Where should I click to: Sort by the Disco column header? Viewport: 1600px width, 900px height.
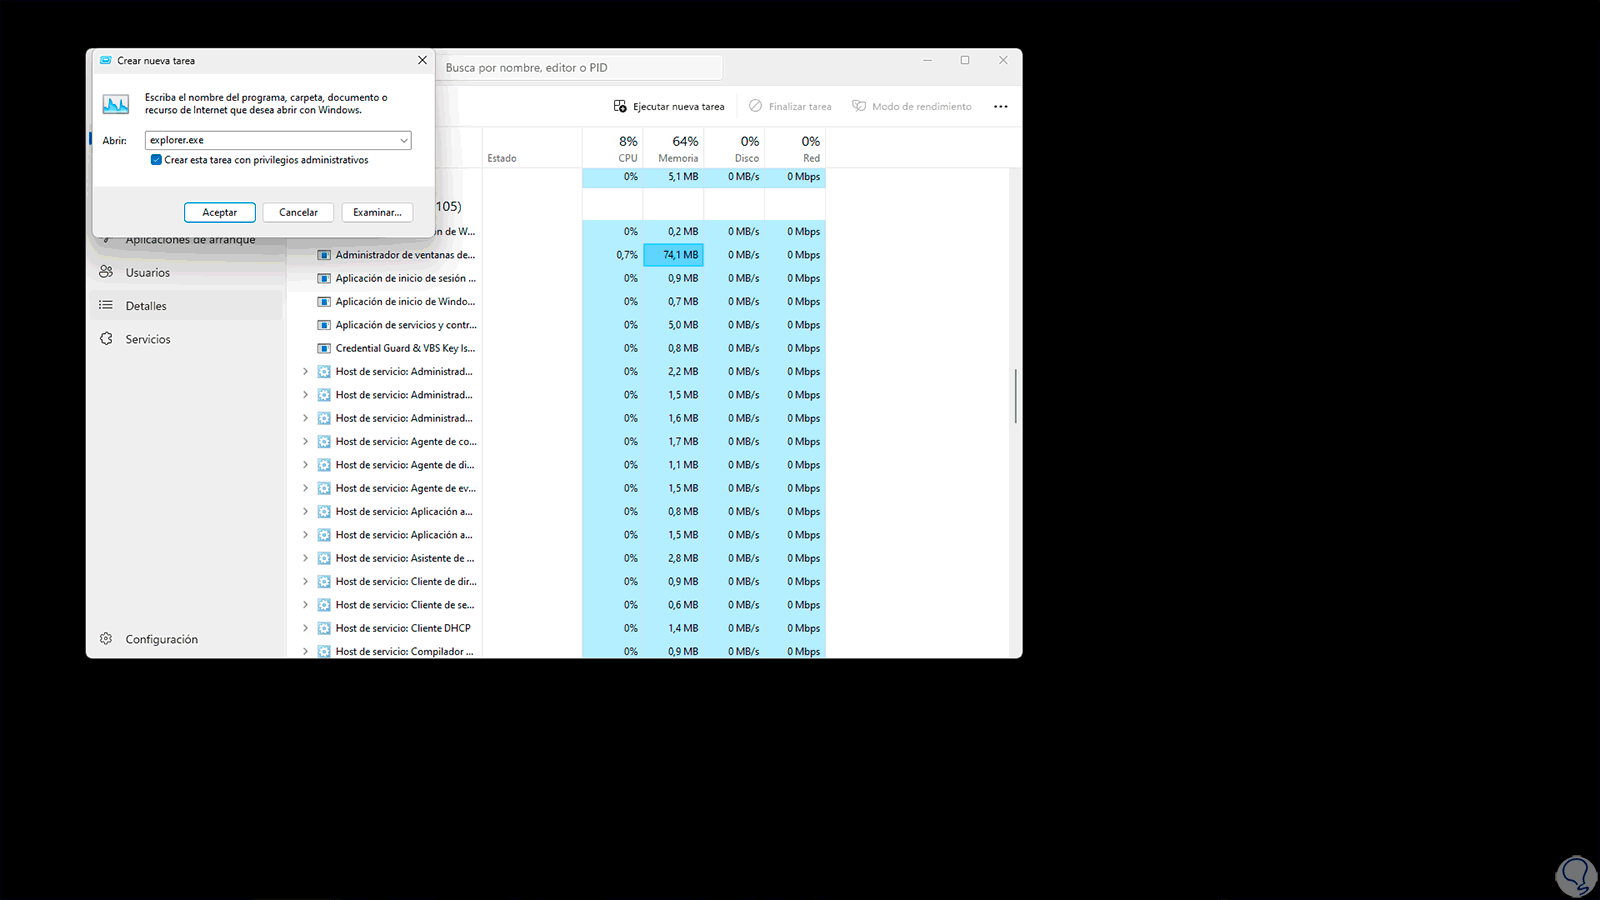pos(735,148)
